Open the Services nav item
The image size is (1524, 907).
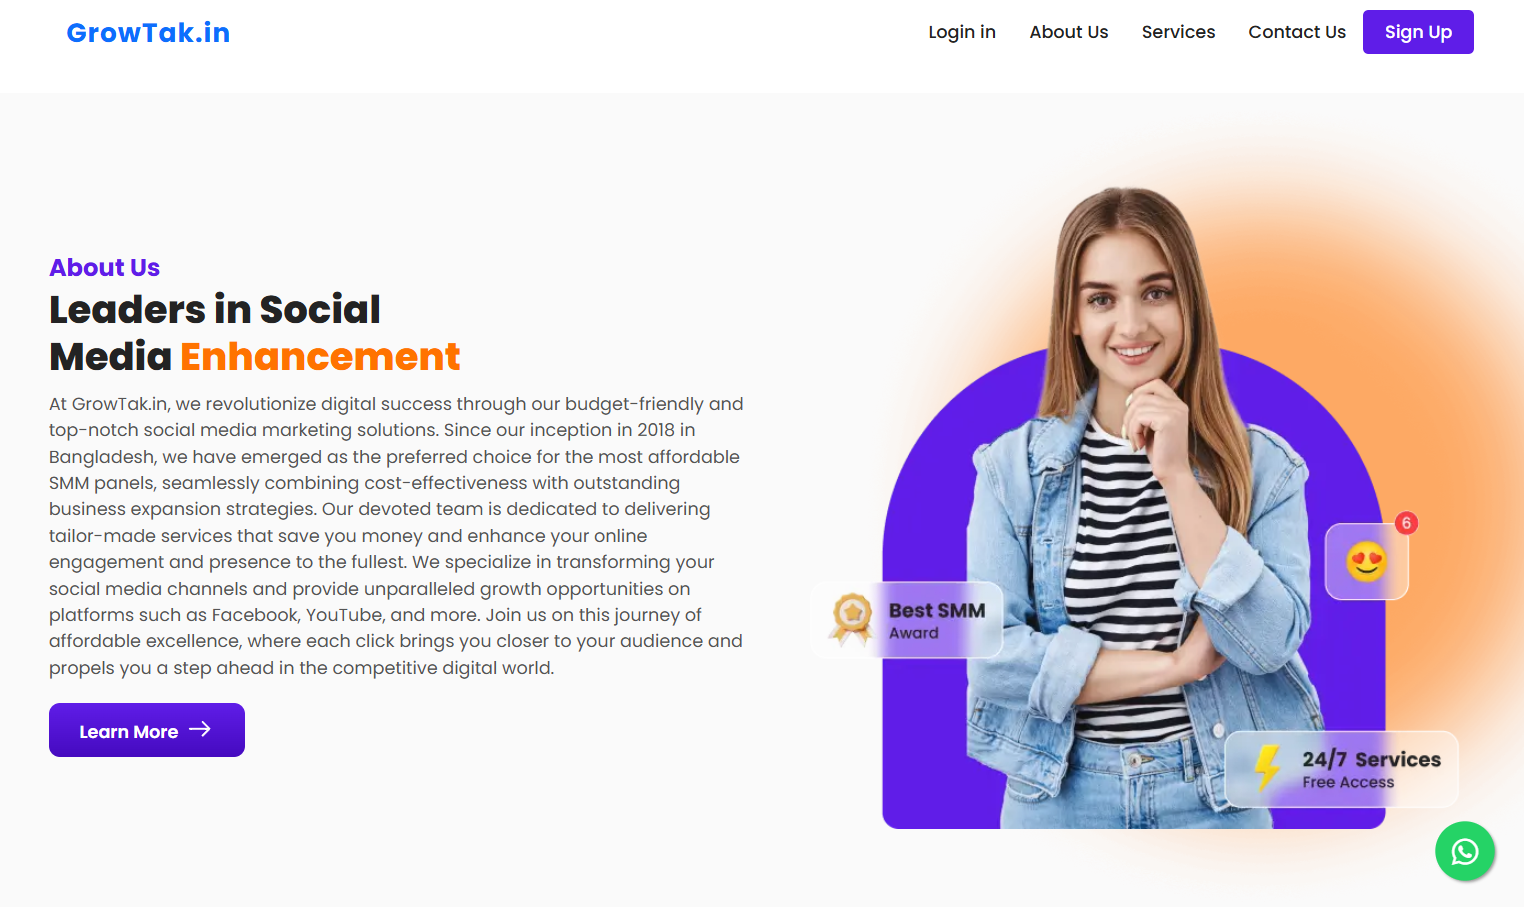click(1178, 32)
